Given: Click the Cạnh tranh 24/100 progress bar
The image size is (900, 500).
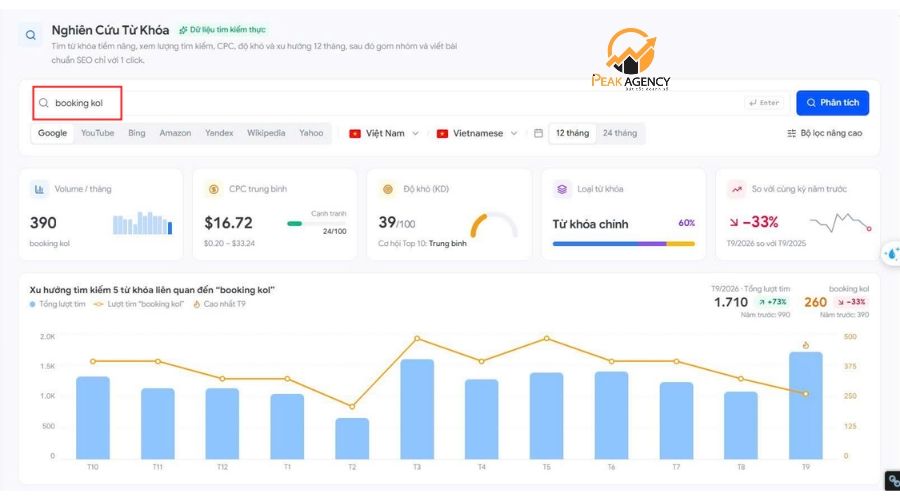Looking at the screenshot, I should point(316,223).
